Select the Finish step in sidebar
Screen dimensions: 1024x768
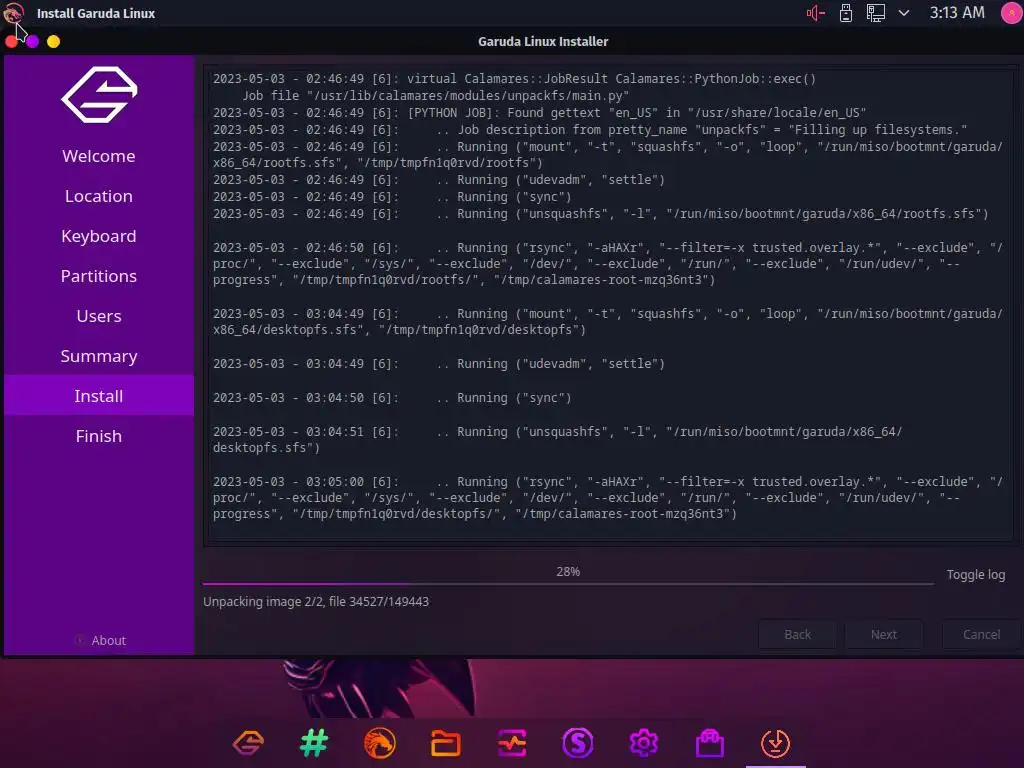tap(99, 436)
